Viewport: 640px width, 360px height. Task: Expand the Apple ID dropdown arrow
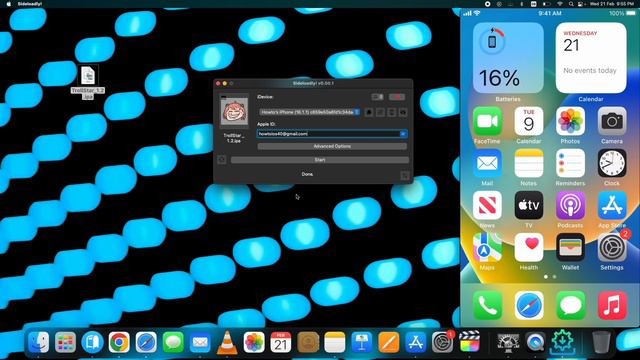(x=403, y=134)
